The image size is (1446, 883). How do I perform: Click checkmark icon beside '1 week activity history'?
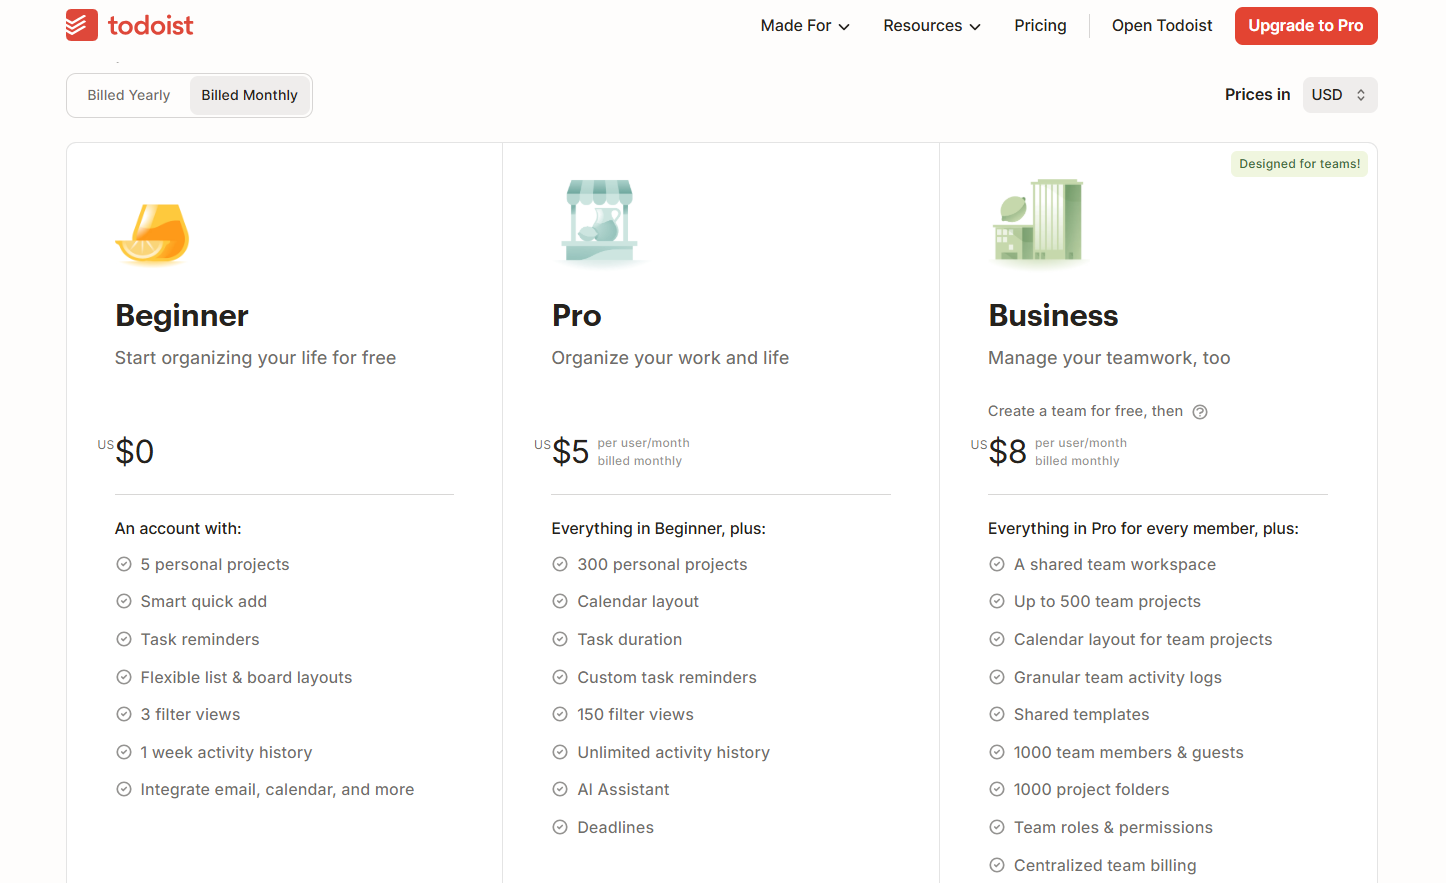[x=124, y=752]
